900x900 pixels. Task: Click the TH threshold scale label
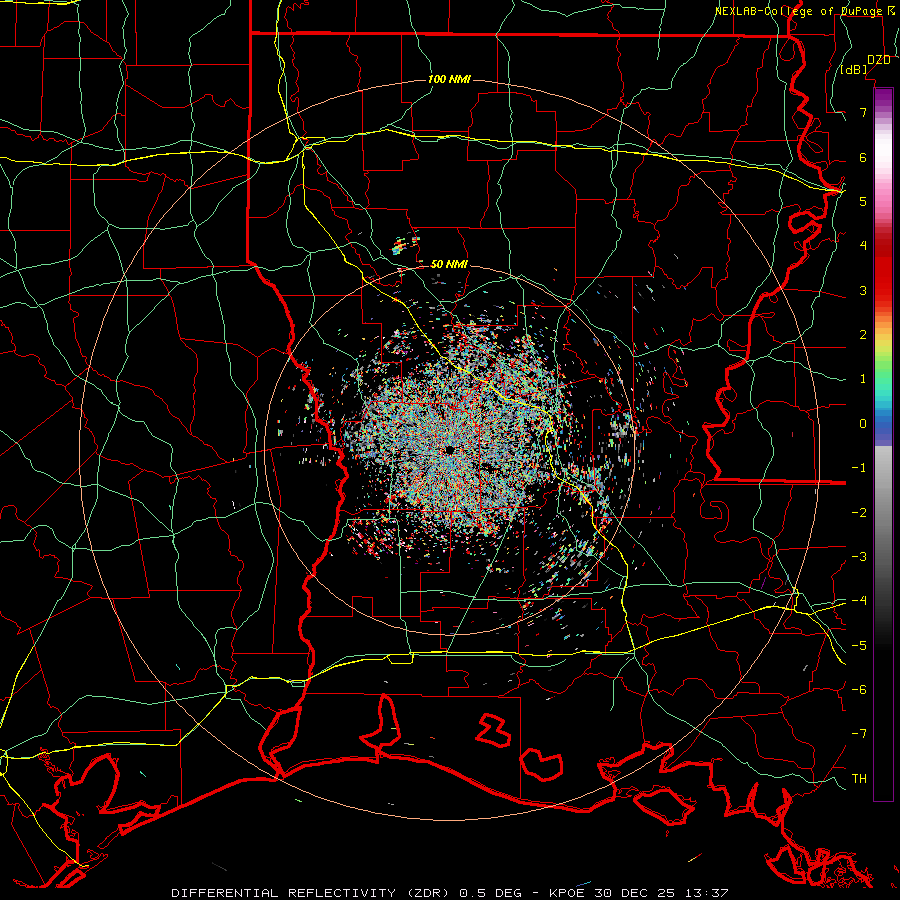[x=859, y=779]
